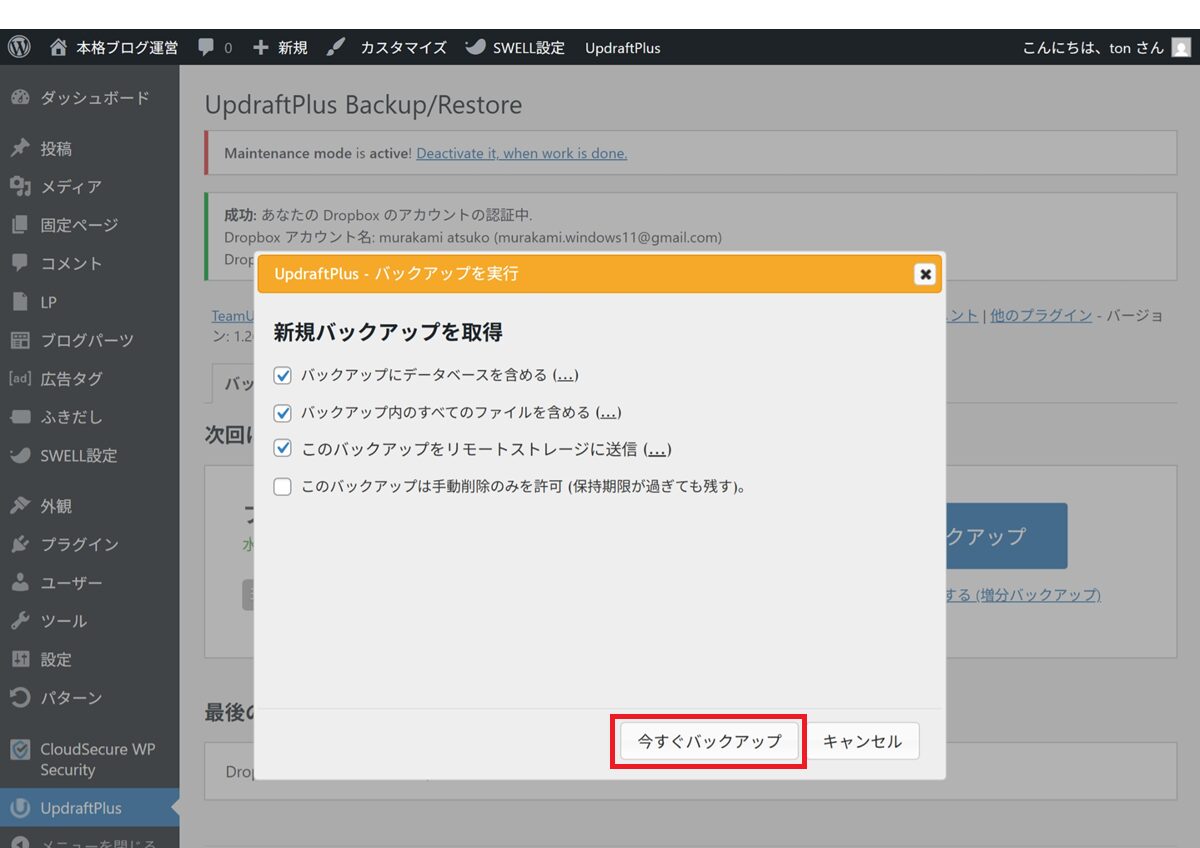Open the comments bubble icon in admin bar
The image size is (1200, 848).
click(x=206, y=47)
